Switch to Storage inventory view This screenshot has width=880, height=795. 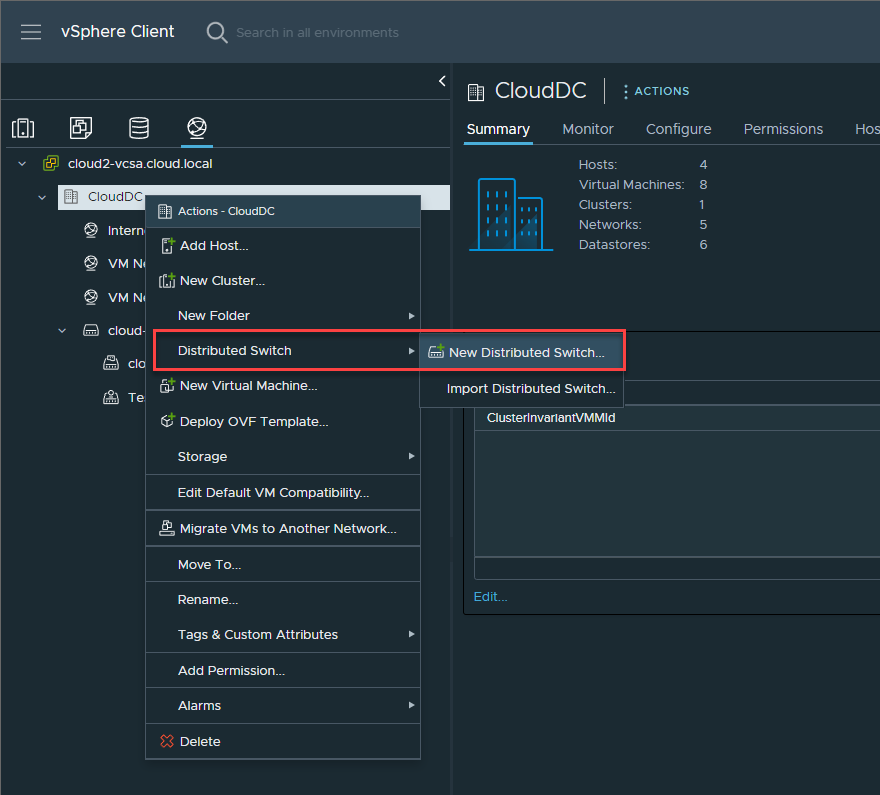click(139, 128)
